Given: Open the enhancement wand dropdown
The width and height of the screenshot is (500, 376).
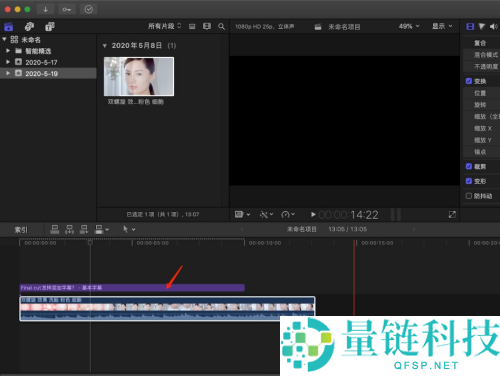Looking at the screenshot, I should [x=266, y=214].
